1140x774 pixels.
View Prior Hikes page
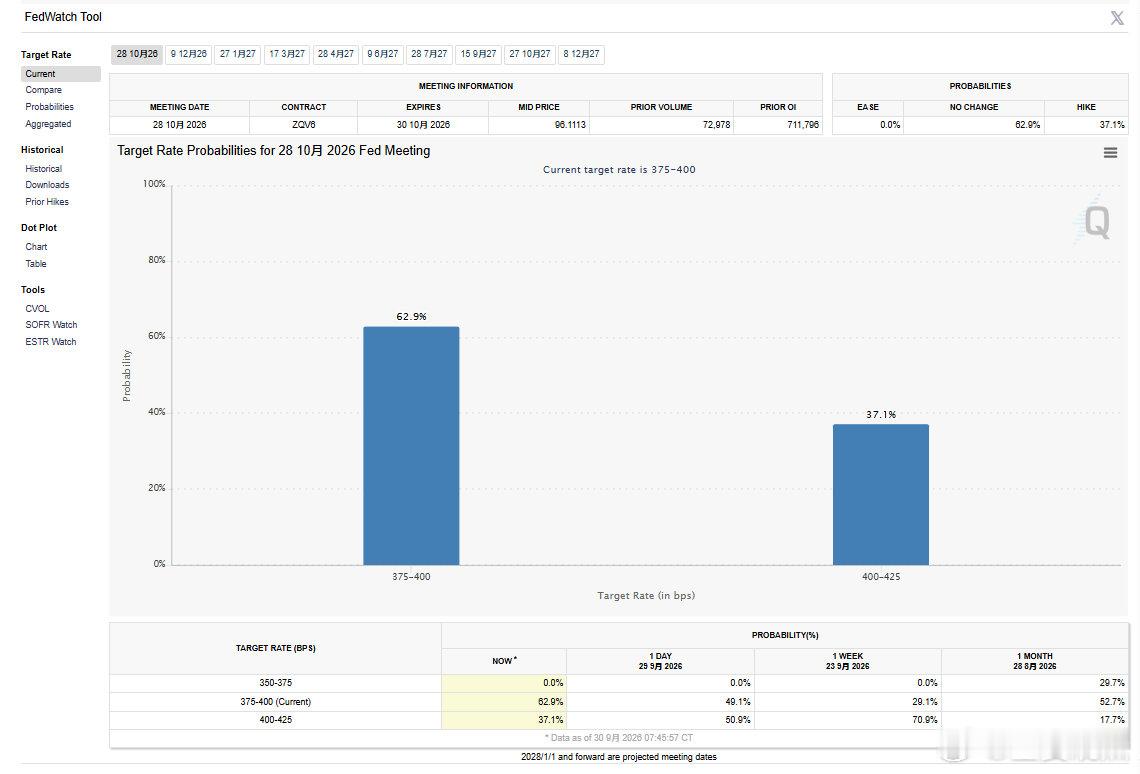coord(47,202)
